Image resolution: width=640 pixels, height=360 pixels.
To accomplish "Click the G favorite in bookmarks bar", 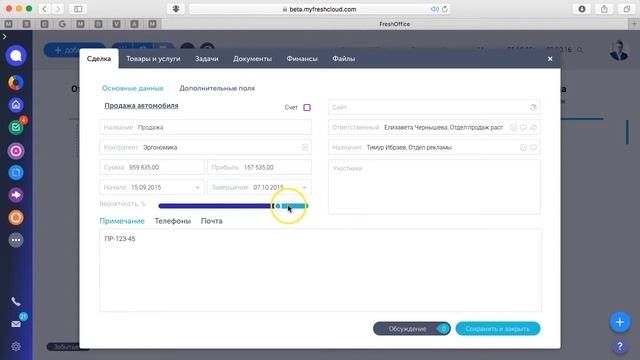I will [62, 24].
